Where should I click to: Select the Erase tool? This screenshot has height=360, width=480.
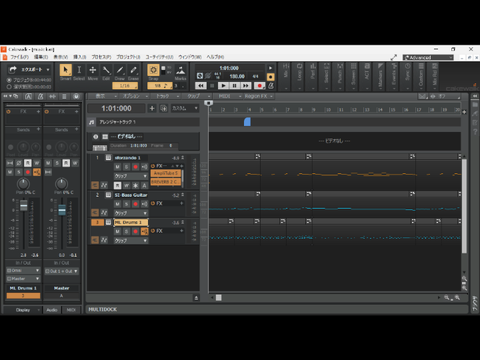(x=133, y=70)
